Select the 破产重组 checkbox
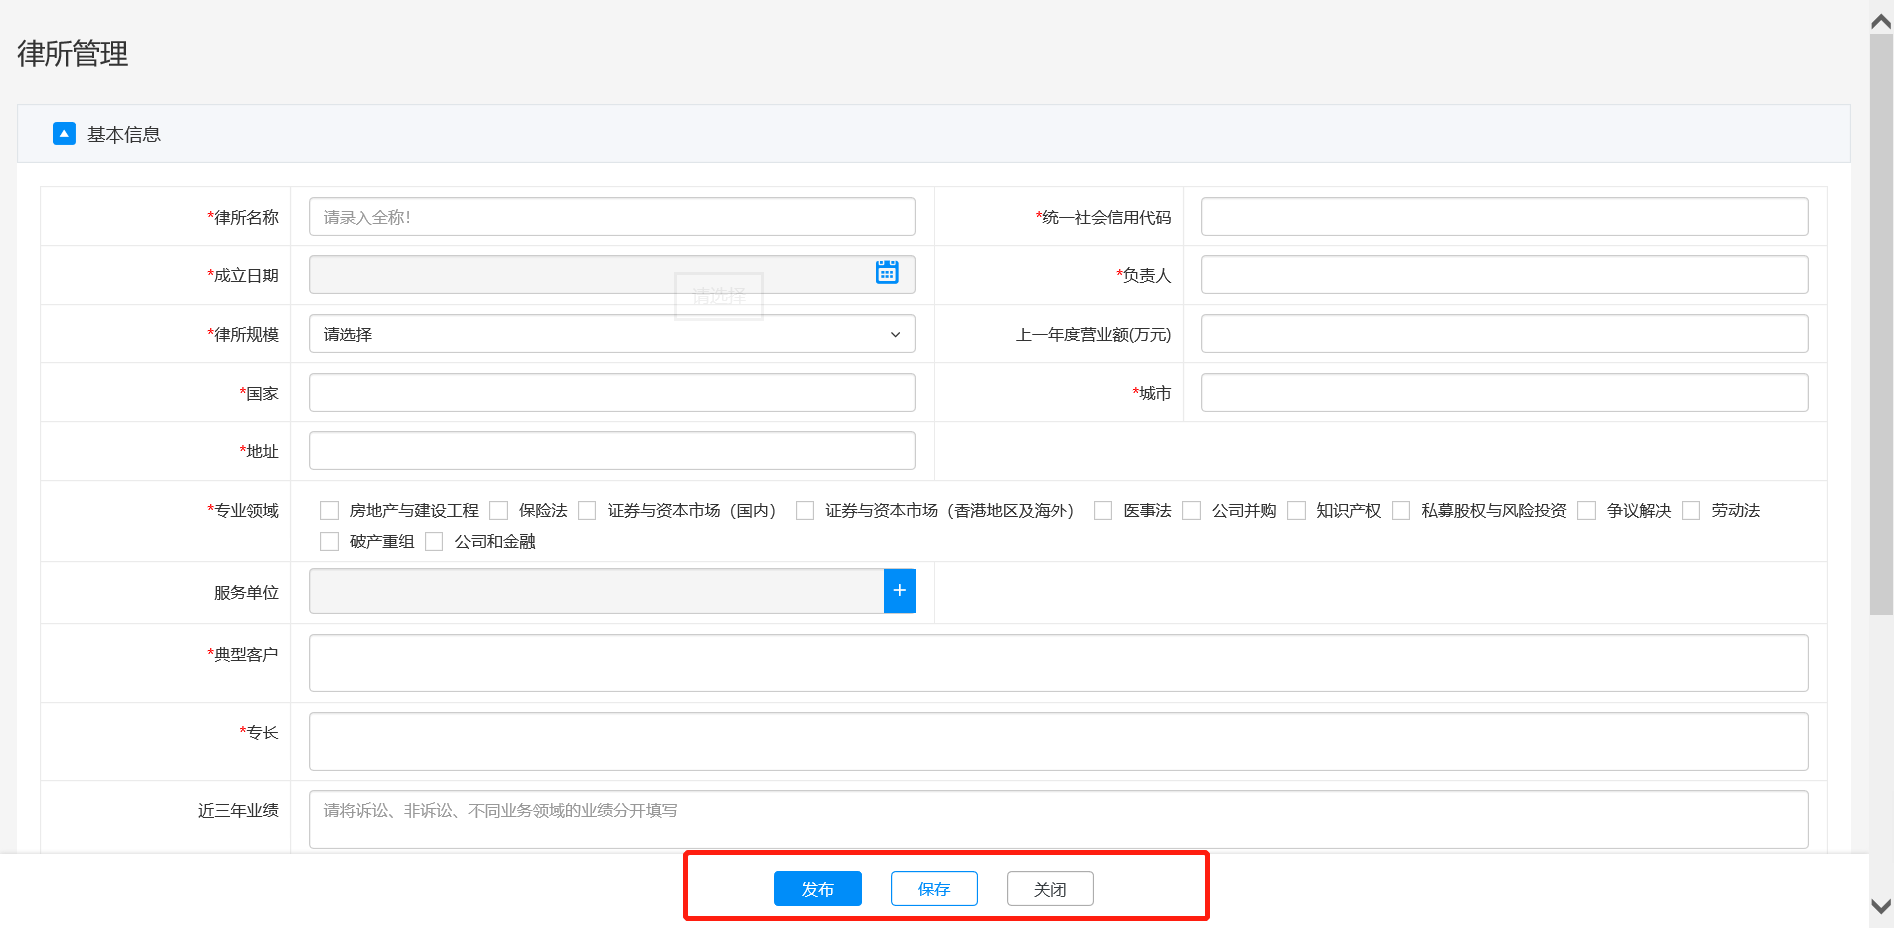 [329, 542]
